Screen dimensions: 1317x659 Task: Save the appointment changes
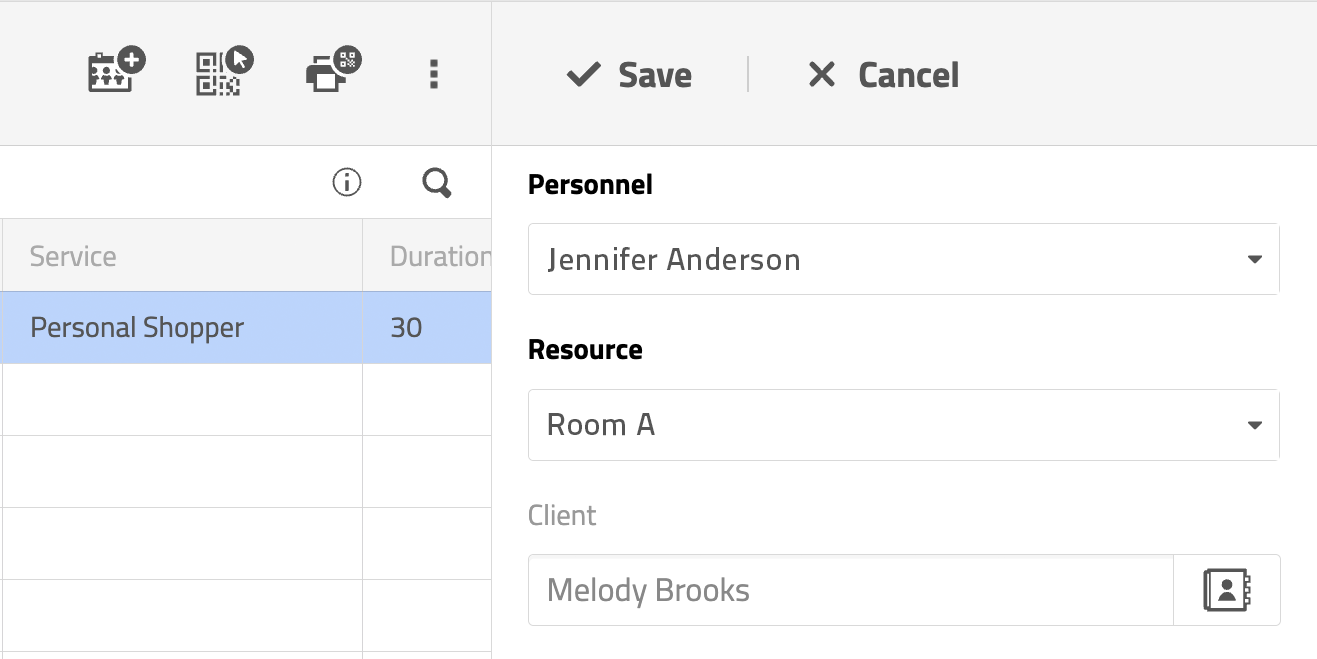[630, 75]
